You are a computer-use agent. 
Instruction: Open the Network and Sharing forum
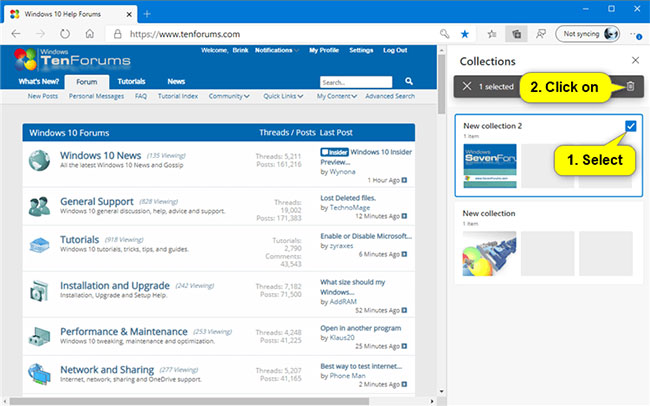tap(107, 370)
